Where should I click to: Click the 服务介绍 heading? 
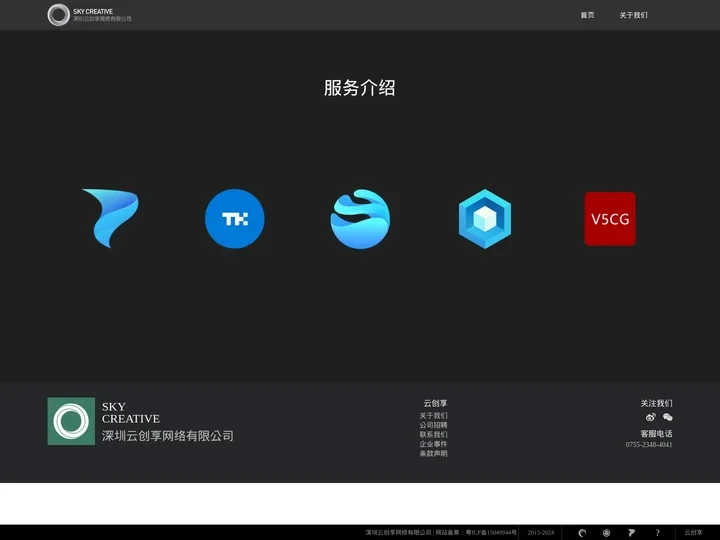[360, 88]
